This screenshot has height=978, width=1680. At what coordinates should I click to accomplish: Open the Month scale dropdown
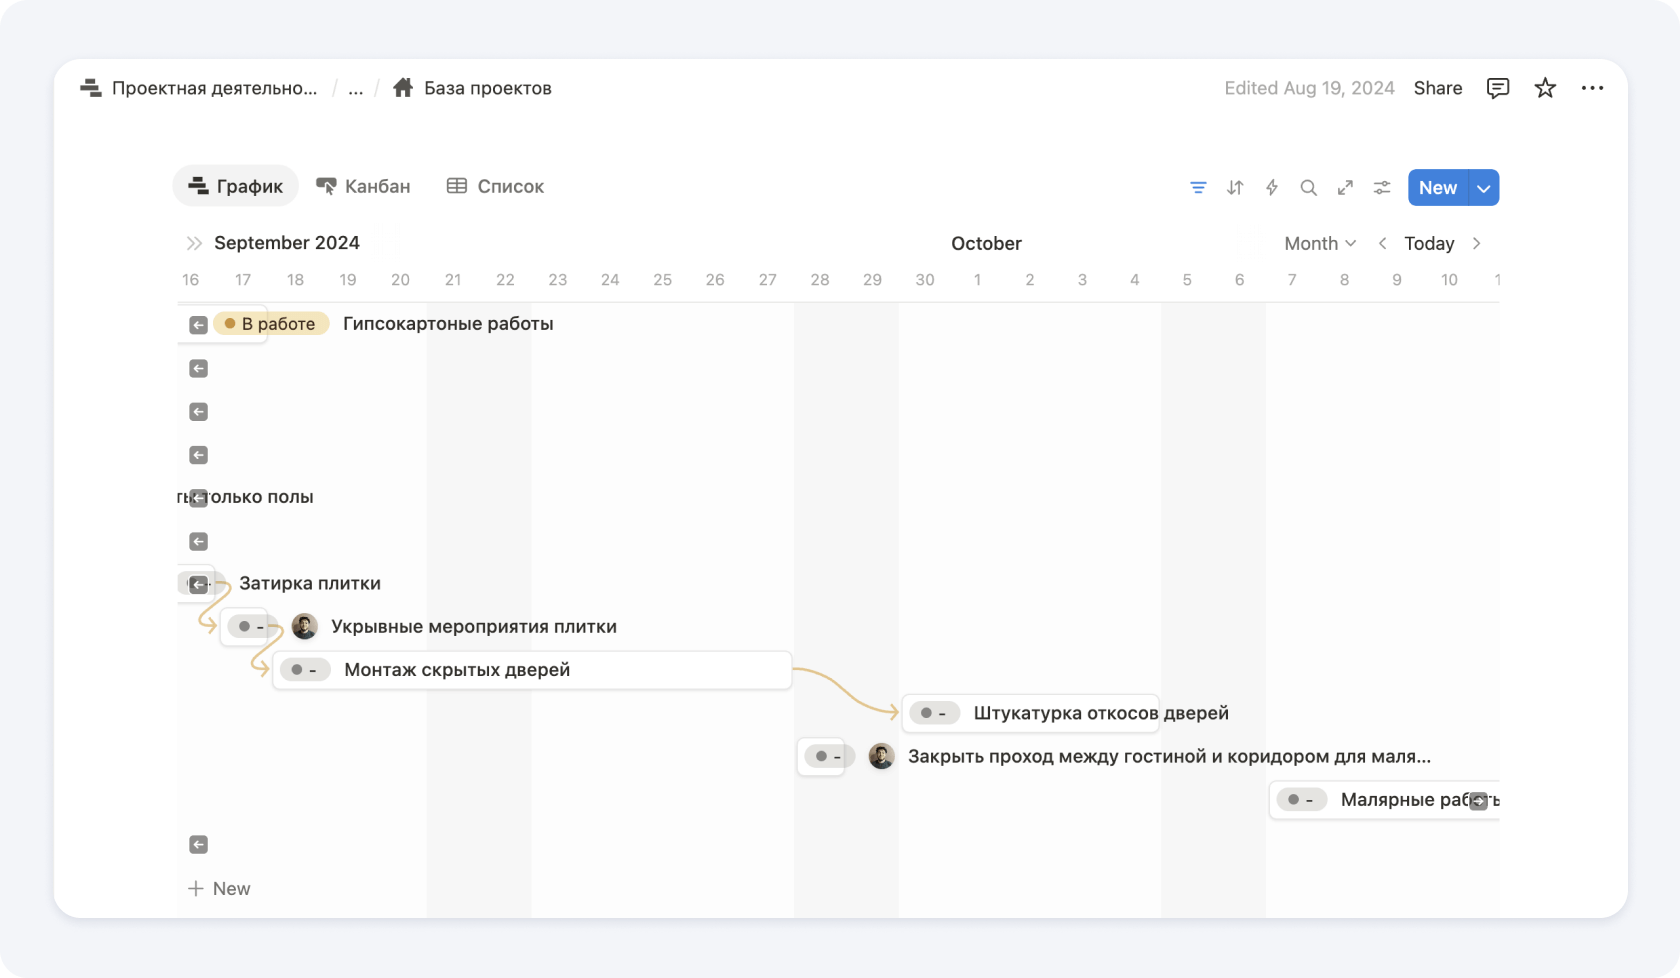tap(1319, 243)
